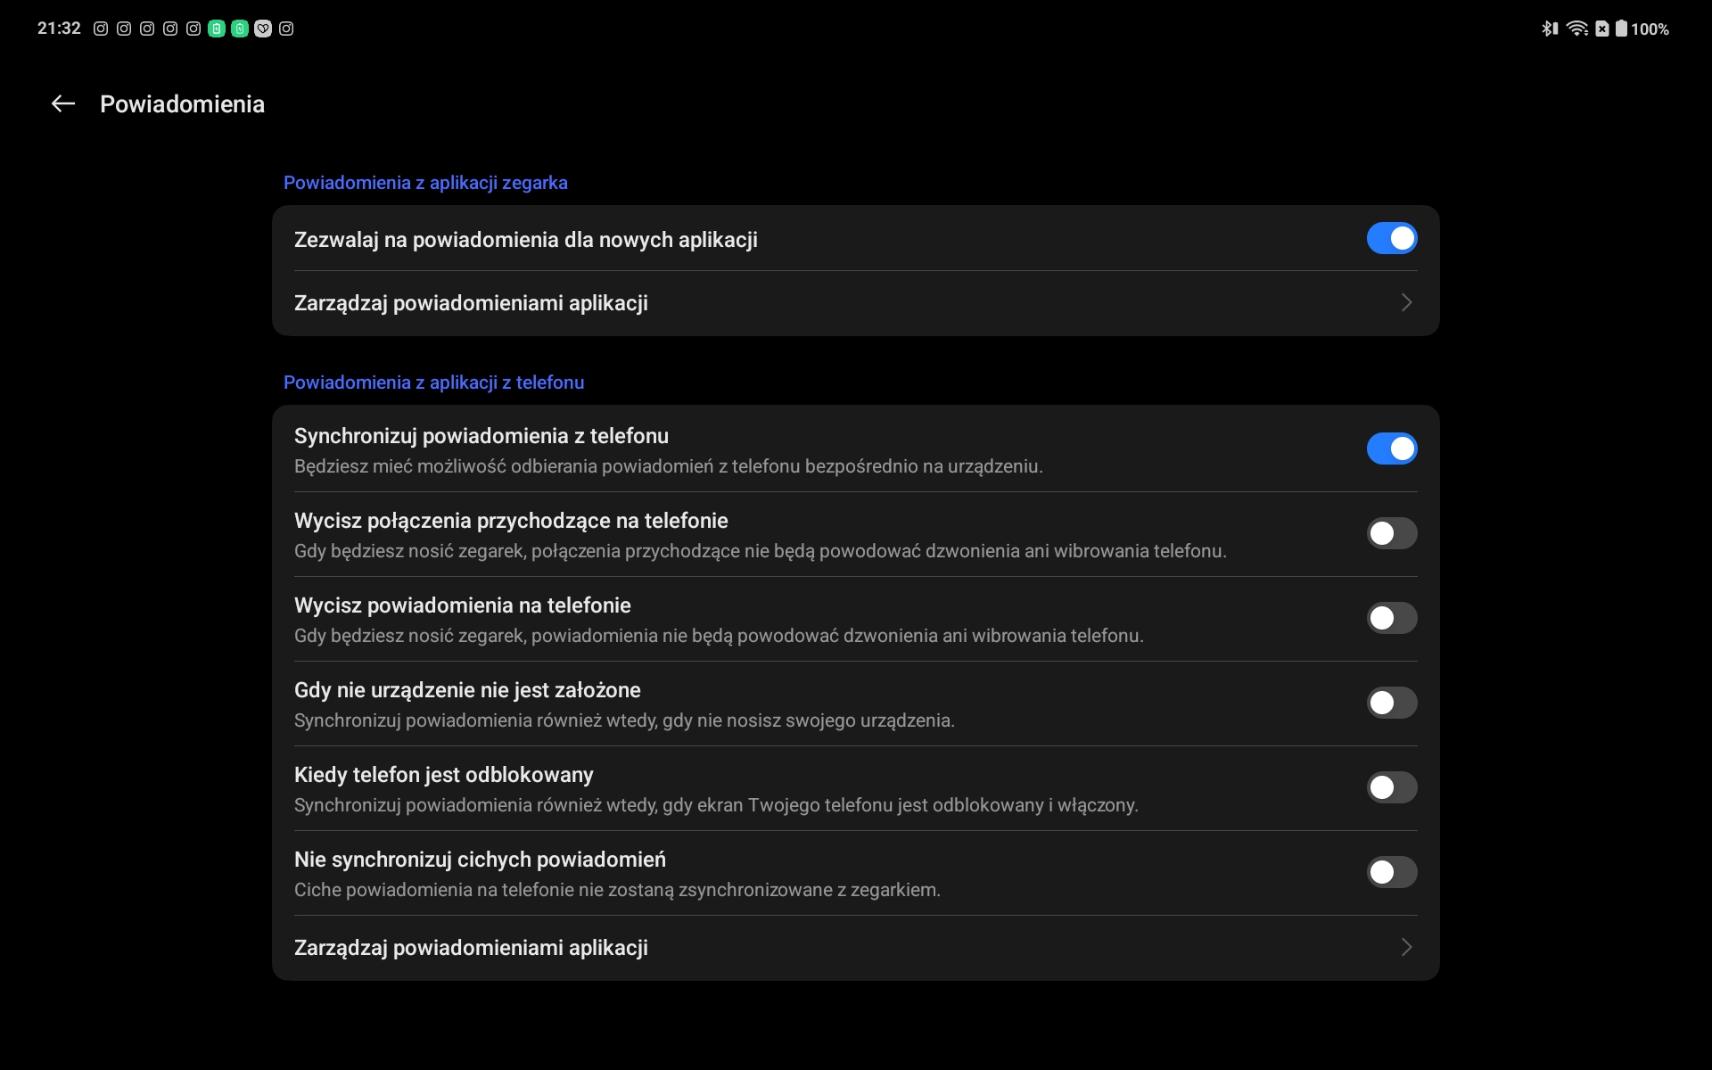Tap the battery icon beside 100%

[x=1621, y=29]
